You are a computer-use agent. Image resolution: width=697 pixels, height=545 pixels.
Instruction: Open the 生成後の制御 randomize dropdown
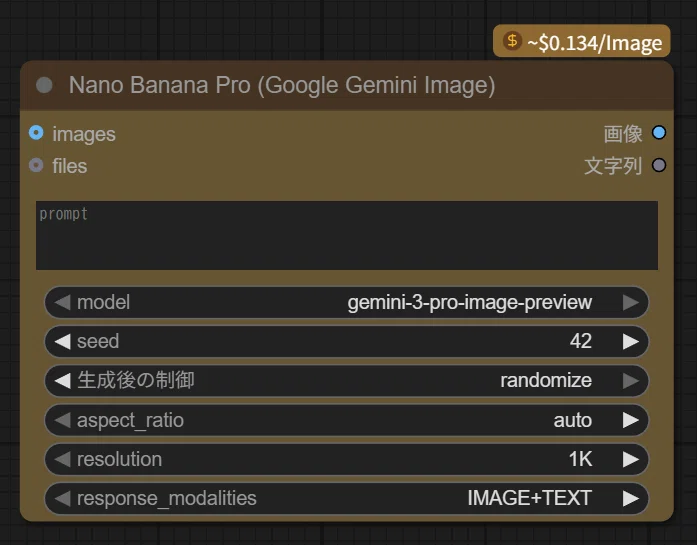(347, 381)
